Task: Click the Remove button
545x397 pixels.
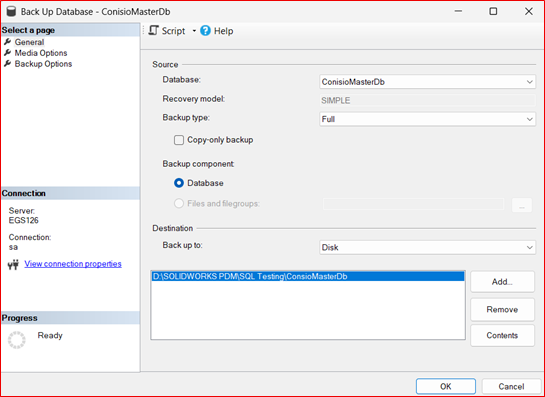Action: pyautogui.click(x=502, y=309)
